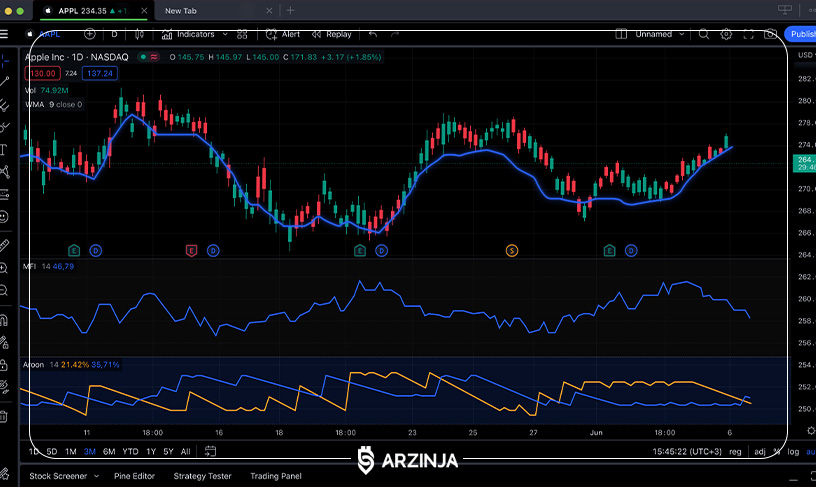Select the ruler measure tool

point(4,245)
